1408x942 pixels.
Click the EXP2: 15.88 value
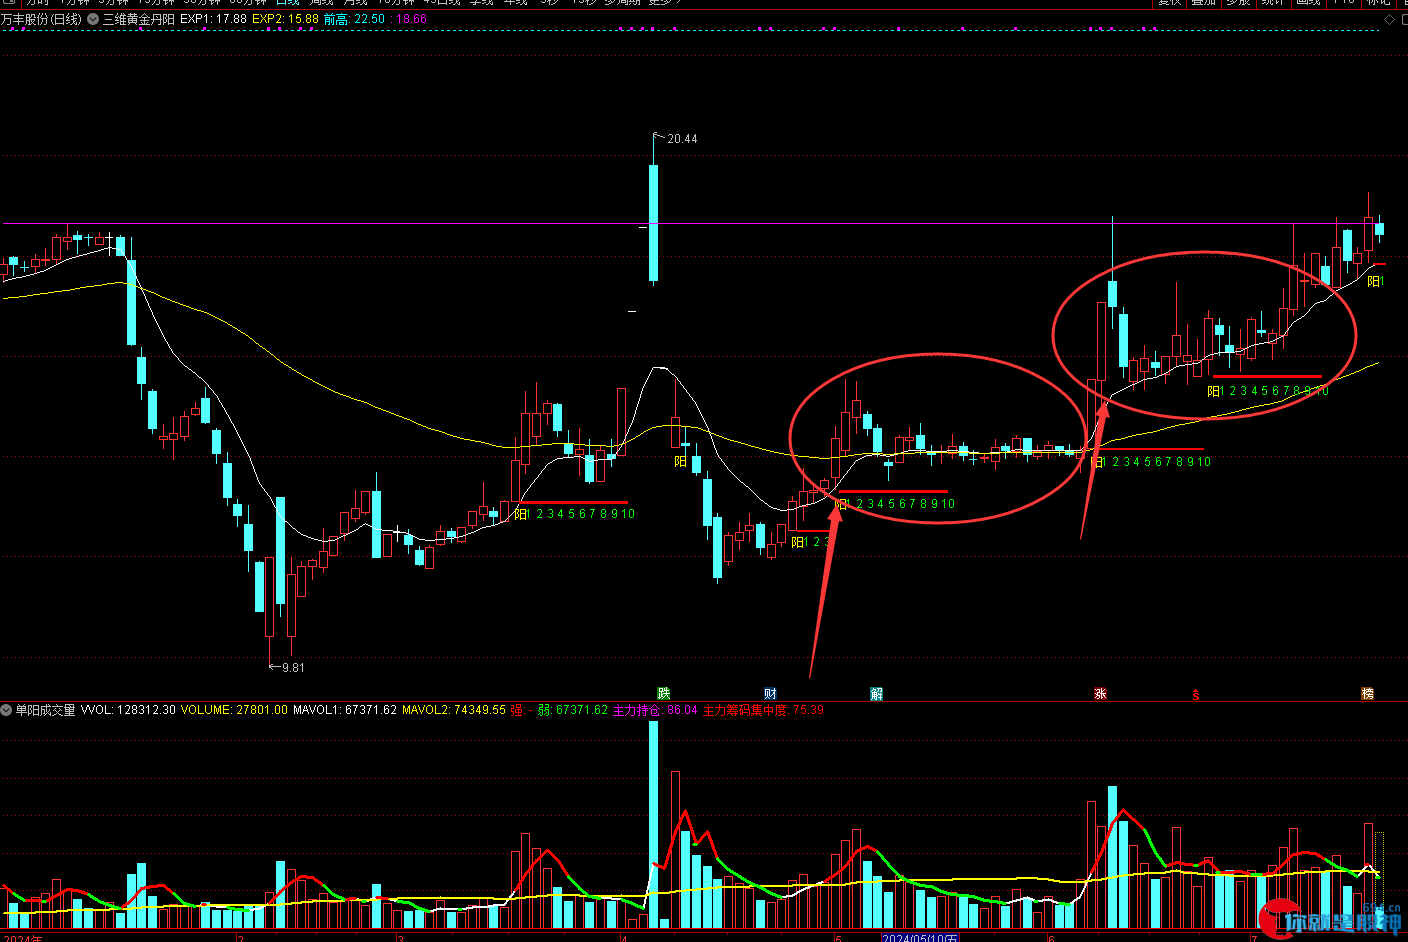click(285, 19)
